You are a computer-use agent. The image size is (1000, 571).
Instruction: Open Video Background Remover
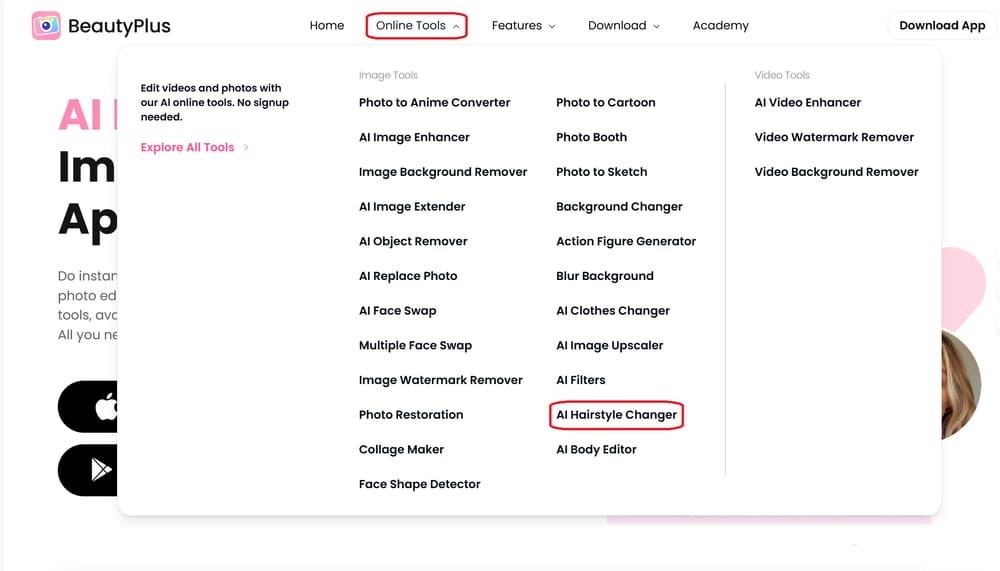[x=836, y=172]
